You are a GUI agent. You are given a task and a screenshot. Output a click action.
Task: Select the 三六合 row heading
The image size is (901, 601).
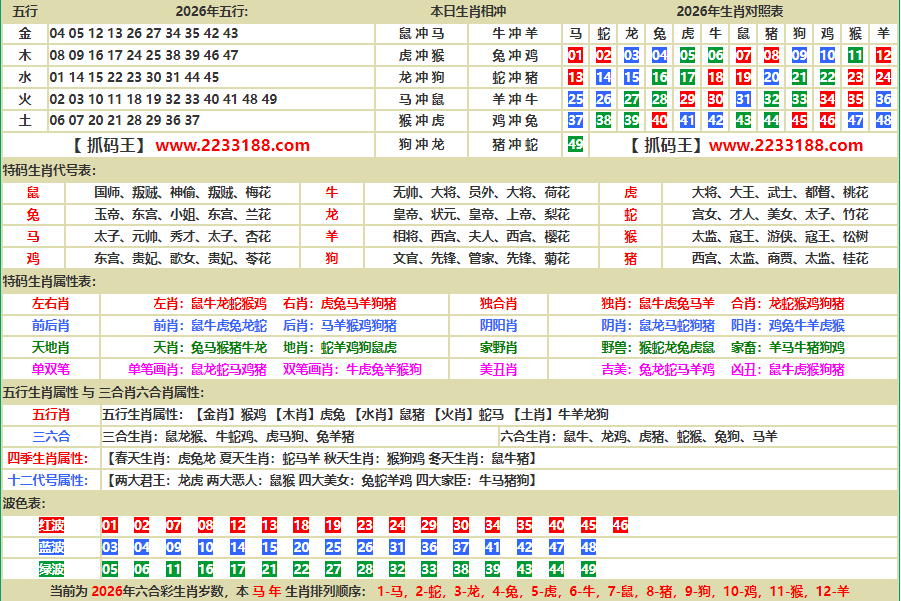click(x=50, y=436)
